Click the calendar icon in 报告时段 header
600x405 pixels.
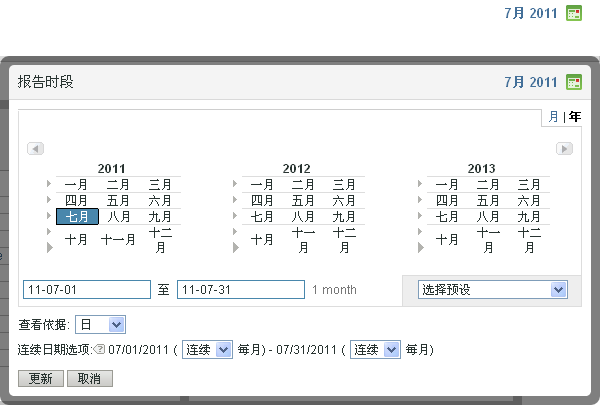[574, 82]
